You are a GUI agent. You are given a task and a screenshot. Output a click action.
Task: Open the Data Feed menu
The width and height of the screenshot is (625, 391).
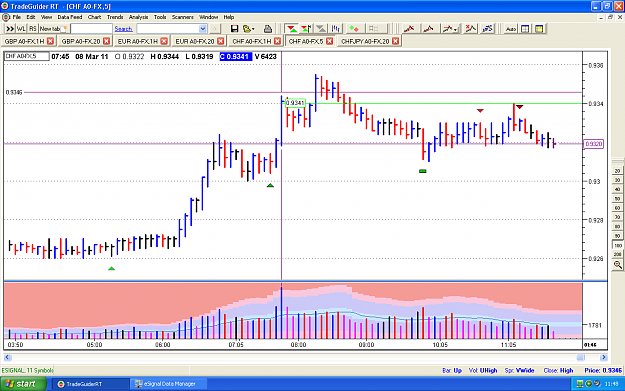tap(70, 17)
